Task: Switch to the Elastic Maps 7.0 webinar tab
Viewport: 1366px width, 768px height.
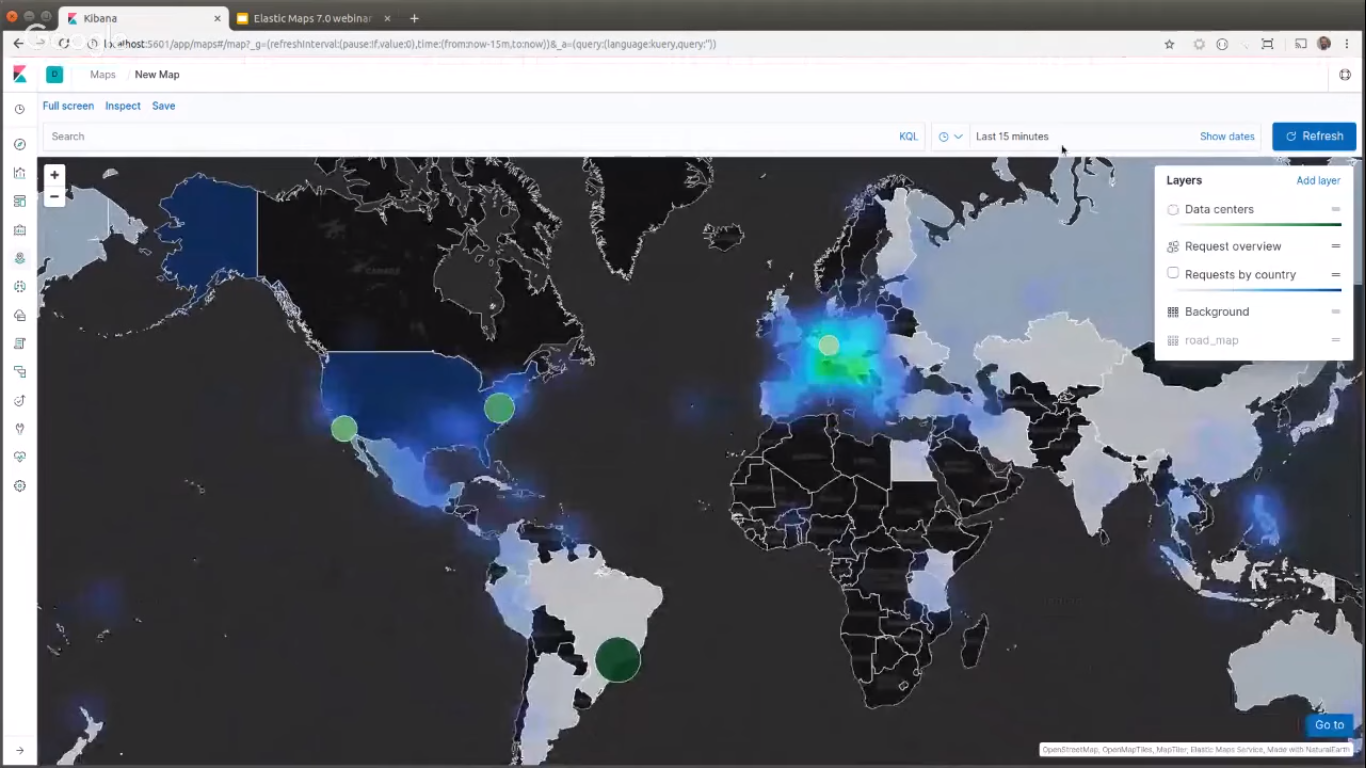Action: pos(310,18)
